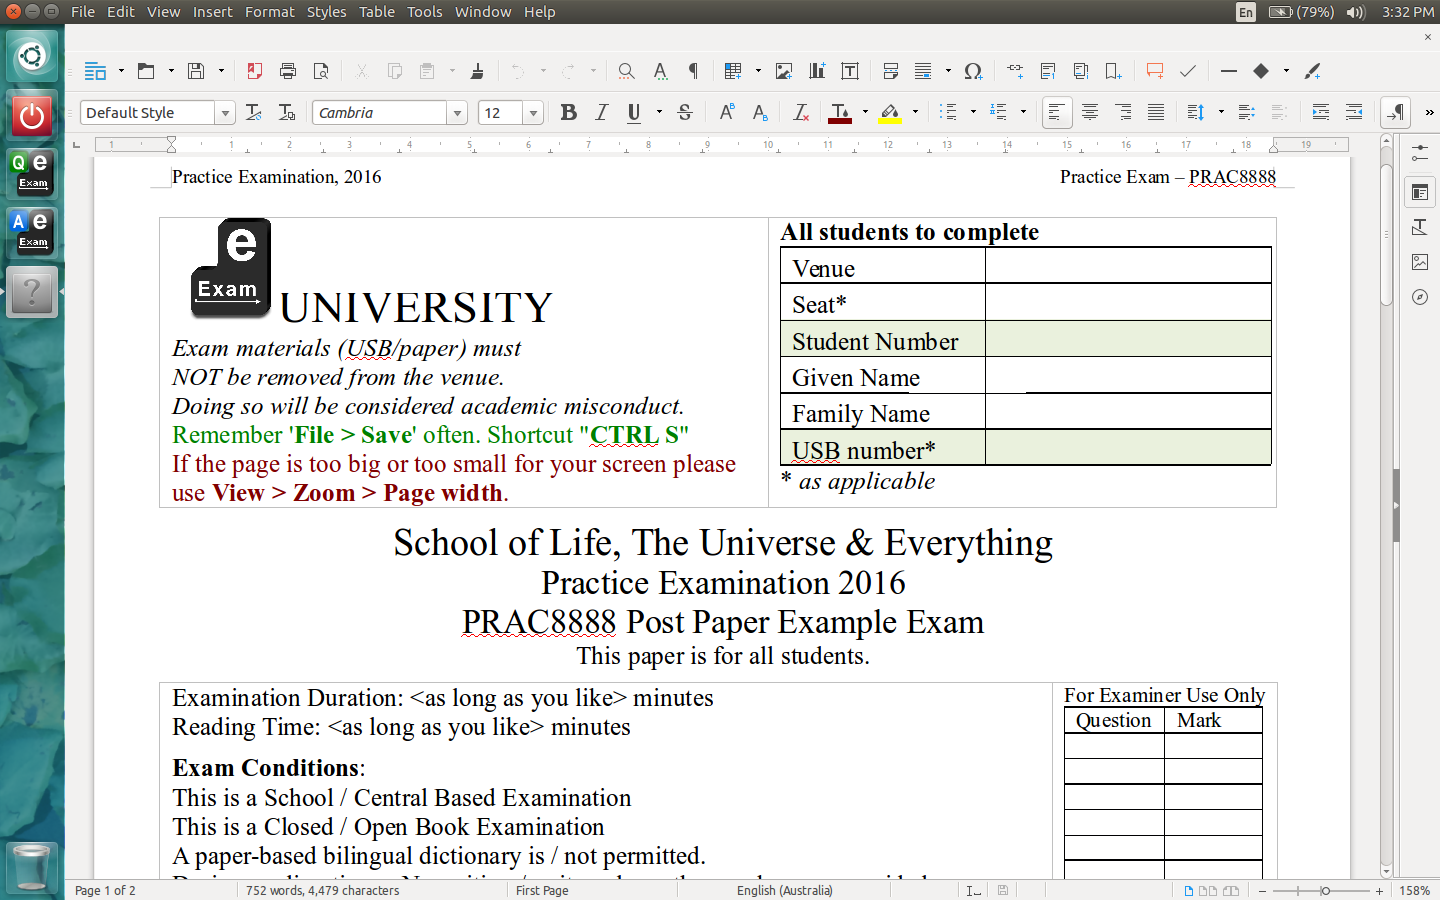
Task: Open the sidebar Navigator panel
Action: pos(1420,297)
